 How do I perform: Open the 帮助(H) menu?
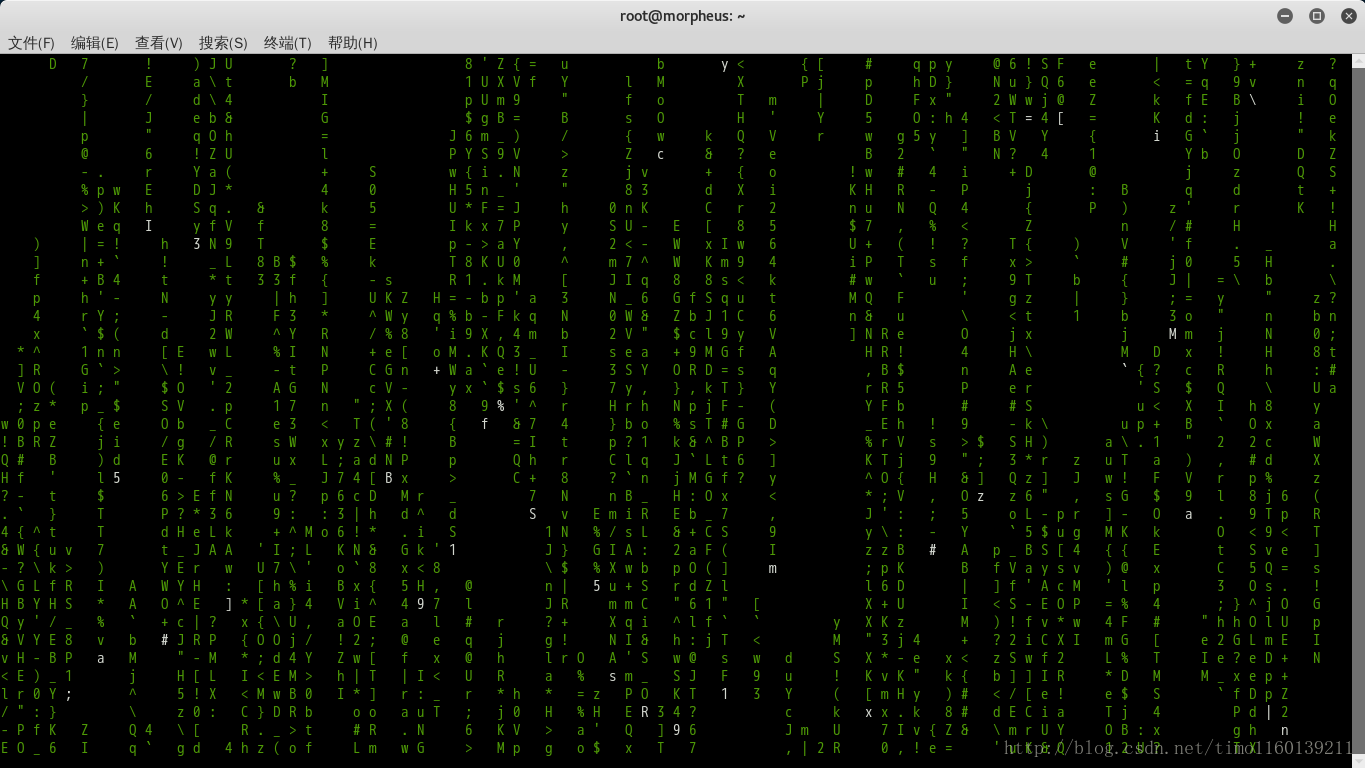click(353, 43)
